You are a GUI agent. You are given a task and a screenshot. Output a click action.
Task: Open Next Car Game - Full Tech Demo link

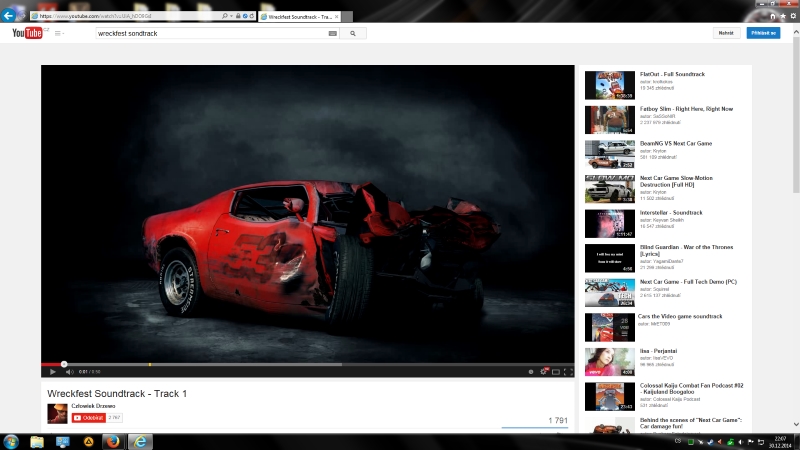pyautogui.click(x=688, y=282)
